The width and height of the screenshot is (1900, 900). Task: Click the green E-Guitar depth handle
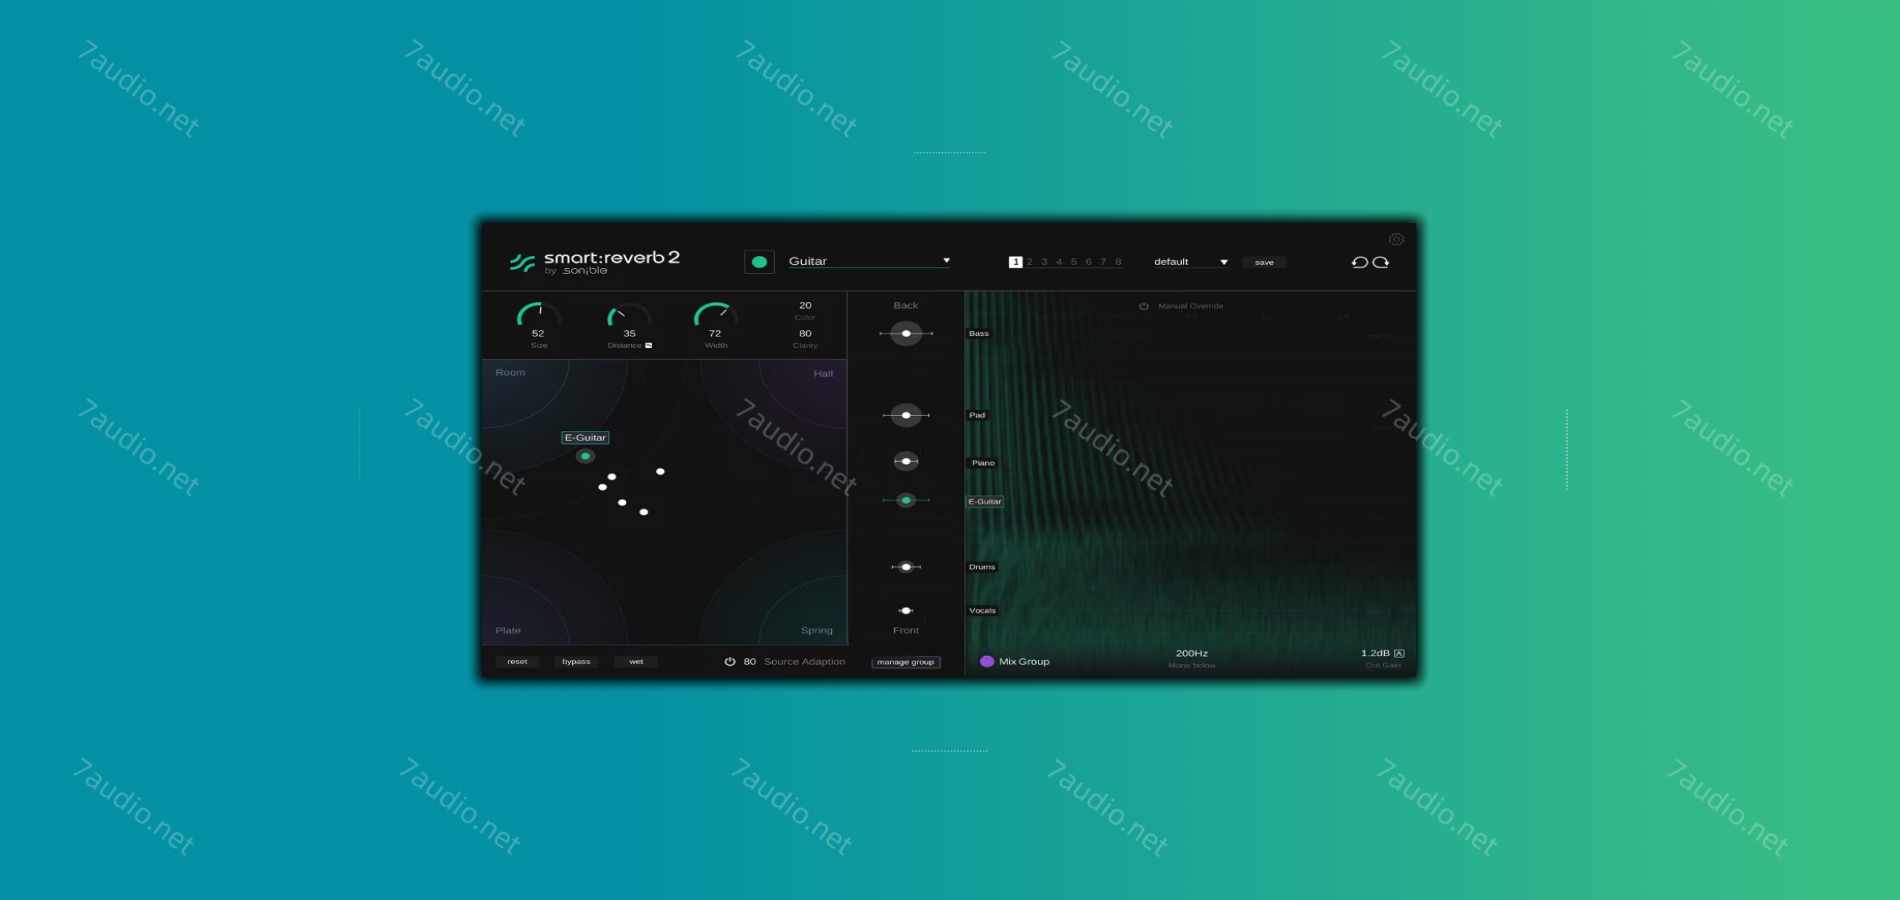(906, 500)
